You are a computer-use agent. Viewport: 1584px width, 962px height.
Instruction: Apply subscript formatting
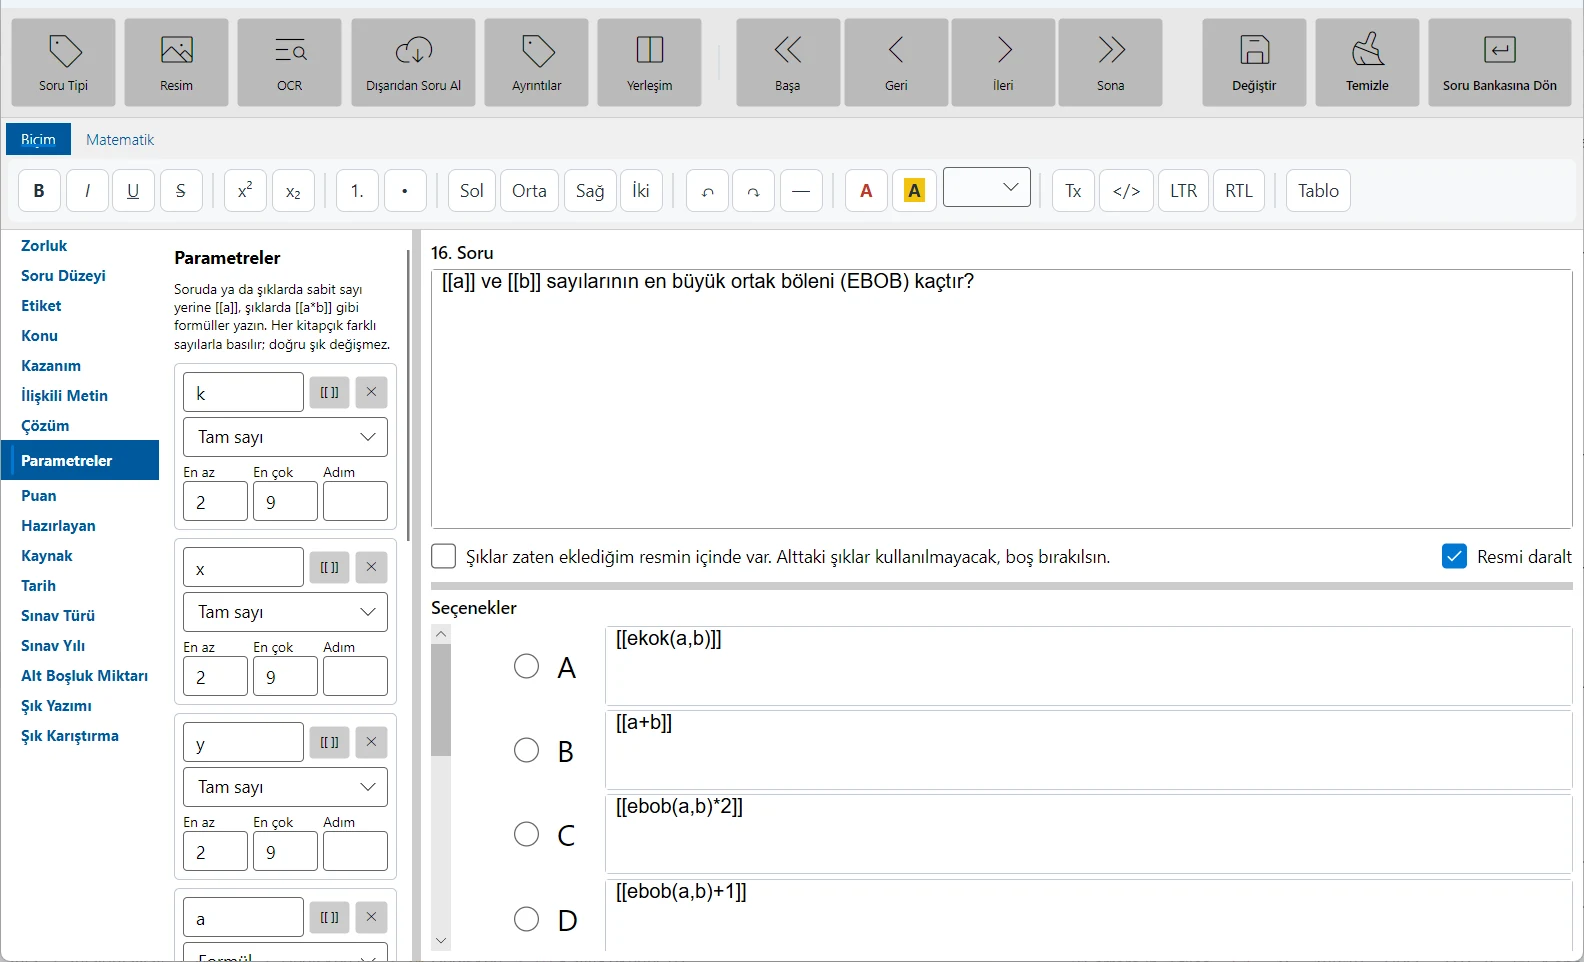(293, 190)
